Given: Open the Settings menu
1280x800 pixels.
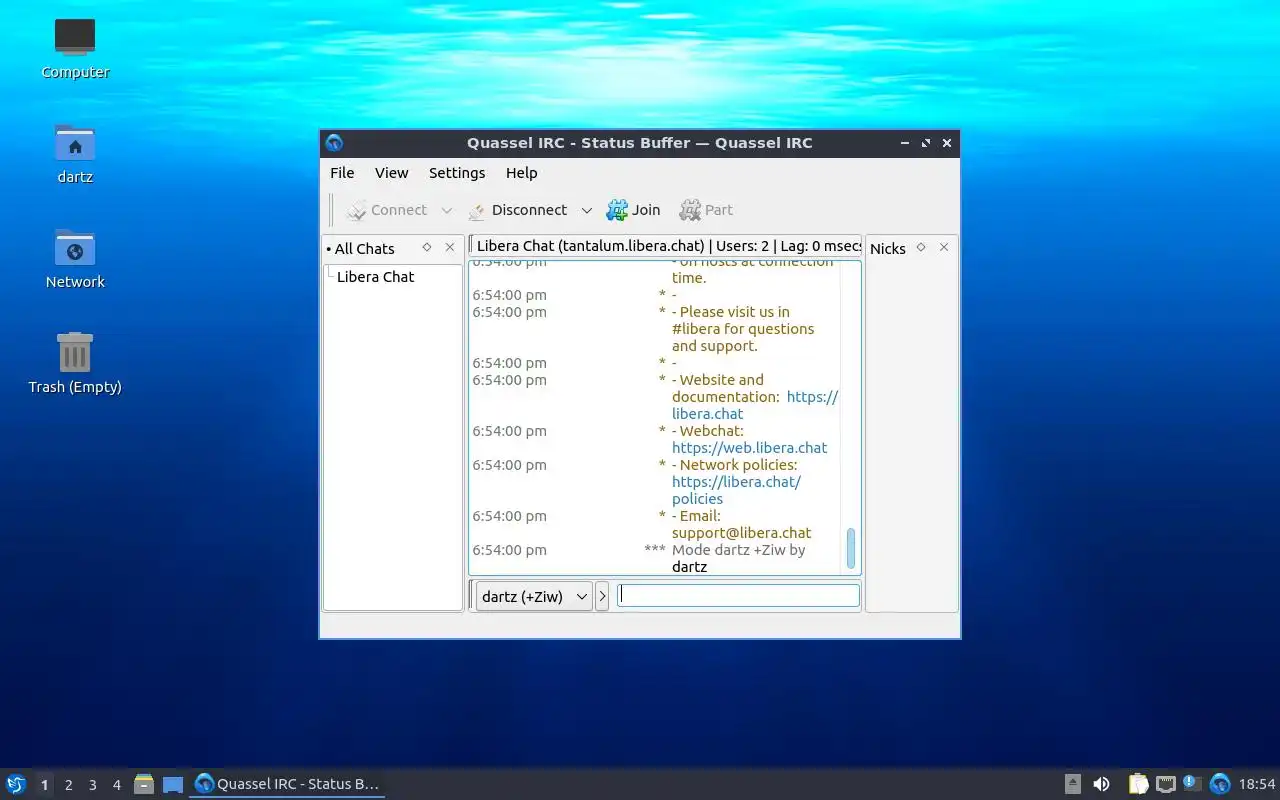Looking at the screenshot, I should coord(457,173).
